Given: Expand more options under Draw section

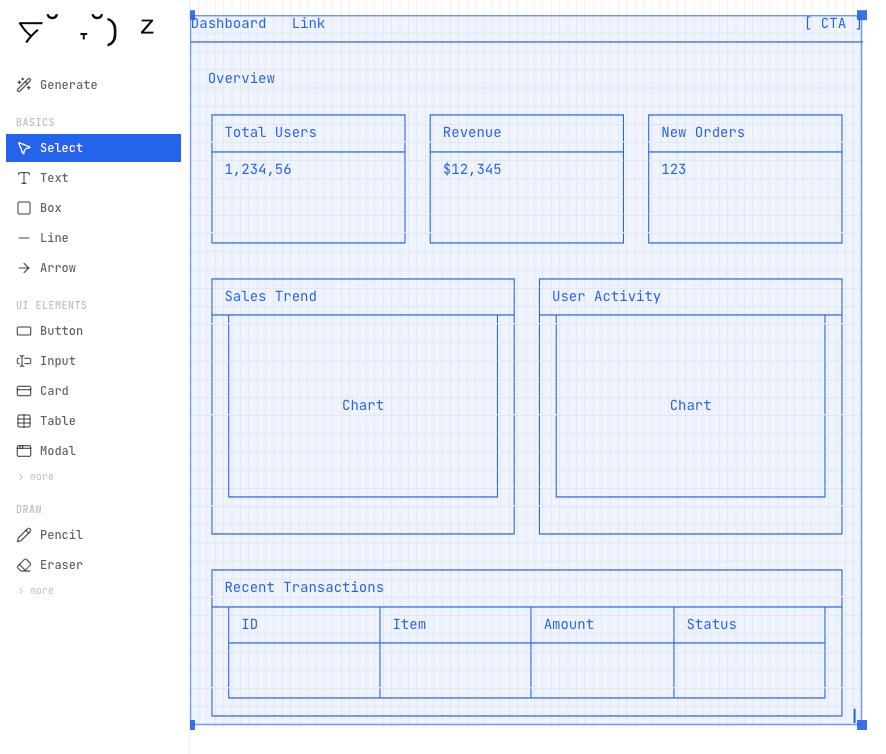Looking at the screenshot, I should pos(36,591).
